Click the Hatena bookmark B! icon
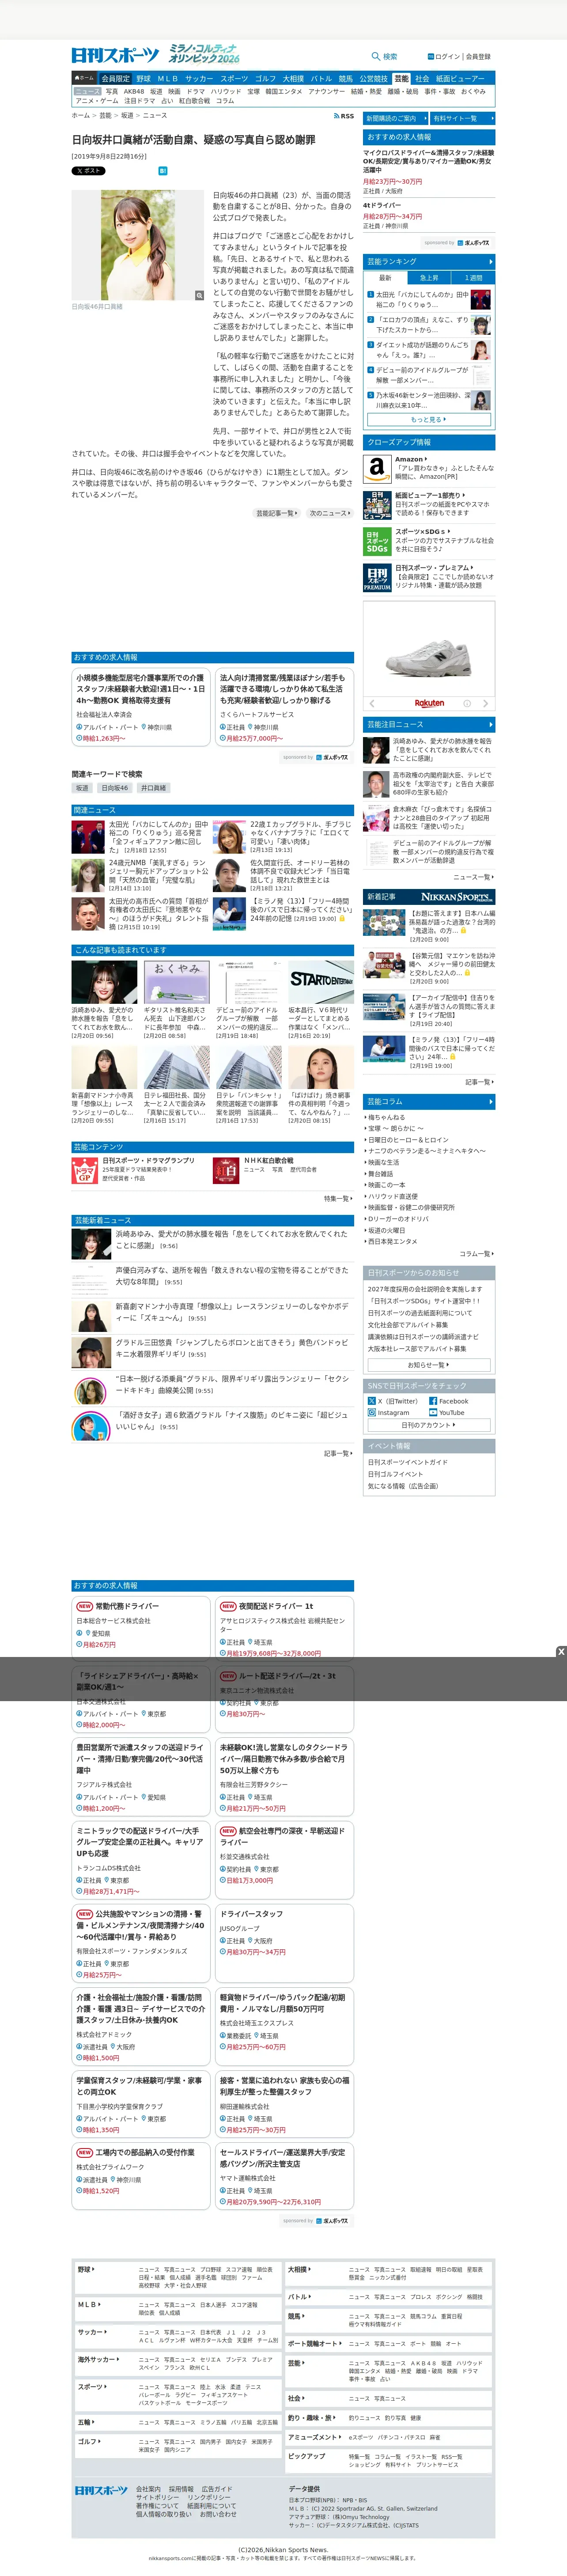This screenshot has width=567, height=2576. pyautogui.click(x=163, y=171)
